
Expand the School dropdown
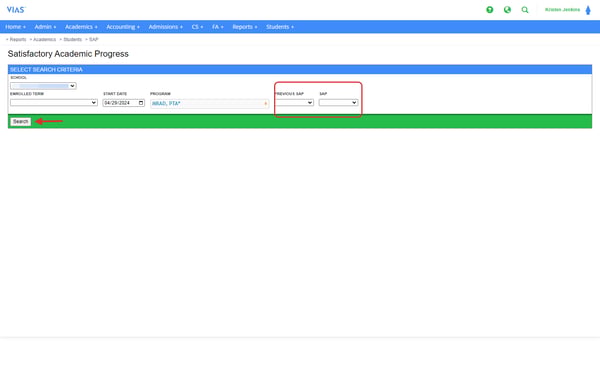43,86
